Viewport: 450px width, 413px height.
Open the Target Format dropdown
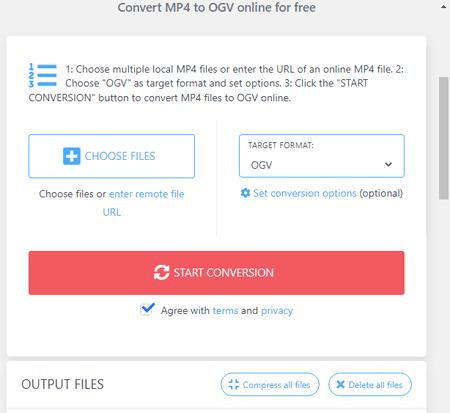click(x=322, y=156)
